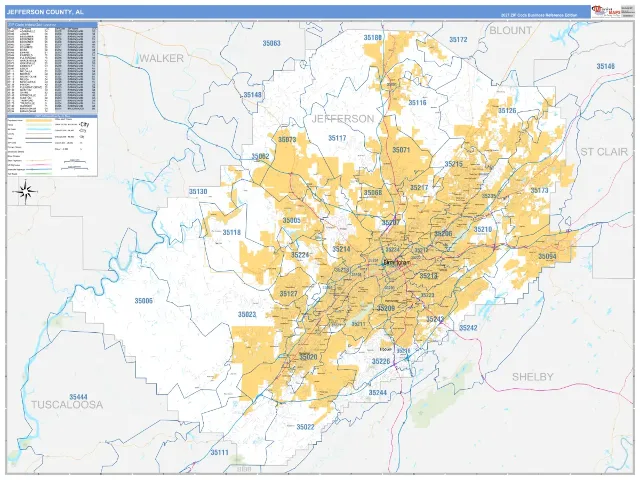Select the BLOUNT county label
This screenshot has height=480, width=640.
pos(511,31)
